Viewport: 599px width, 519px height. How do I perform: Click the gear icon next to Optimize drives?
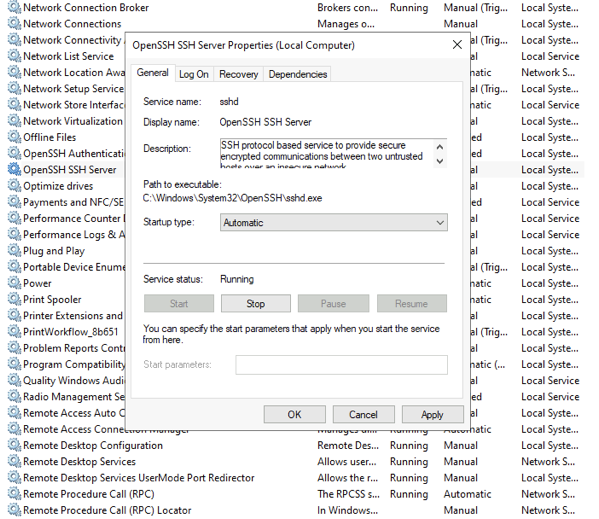[14, 186]
